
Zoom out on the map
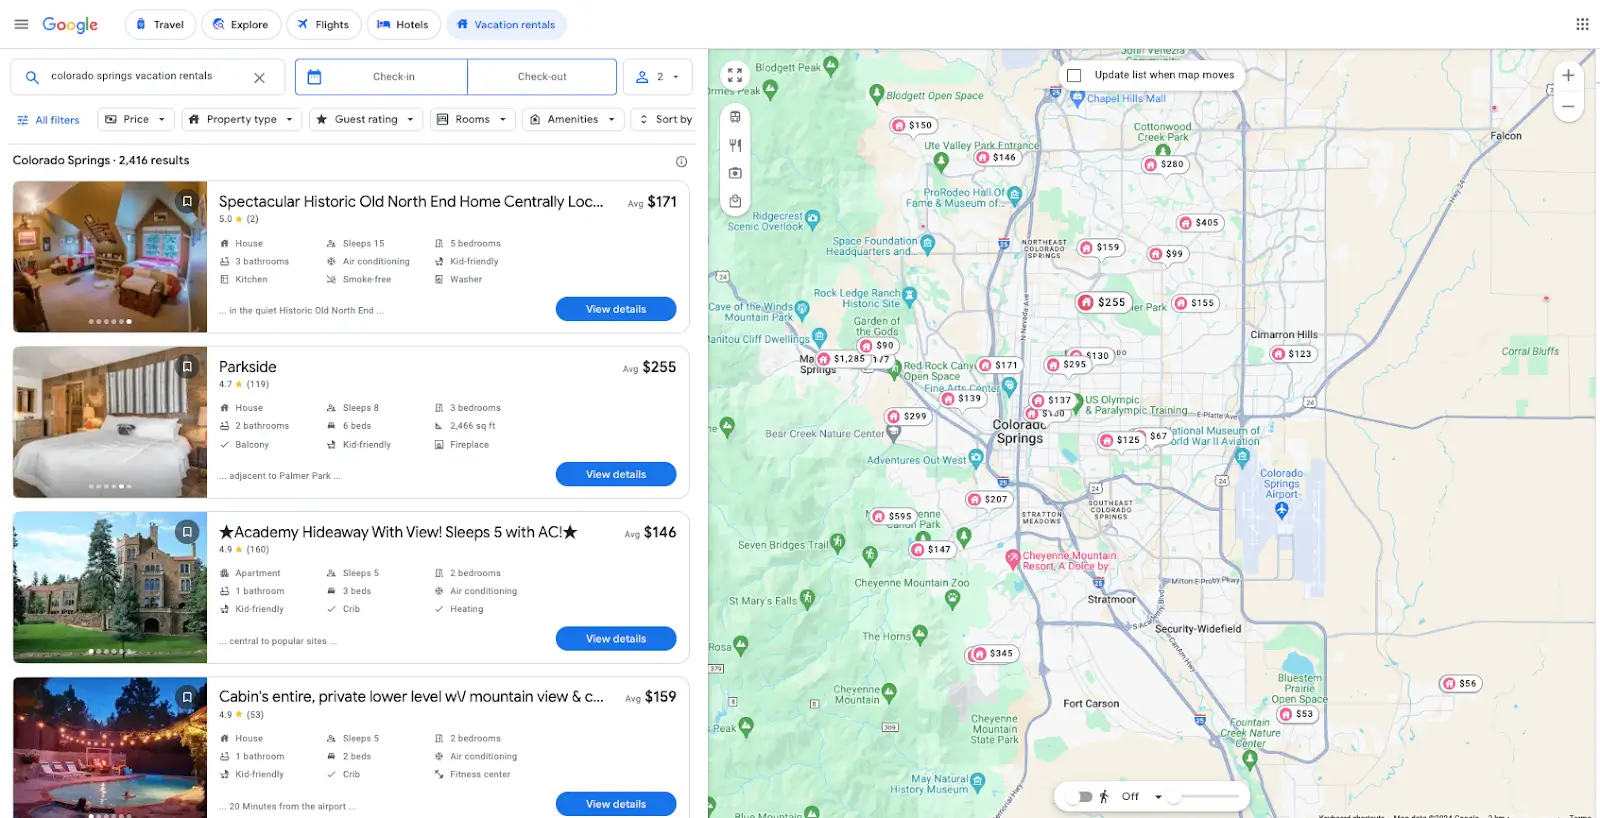coord(1568,106)
